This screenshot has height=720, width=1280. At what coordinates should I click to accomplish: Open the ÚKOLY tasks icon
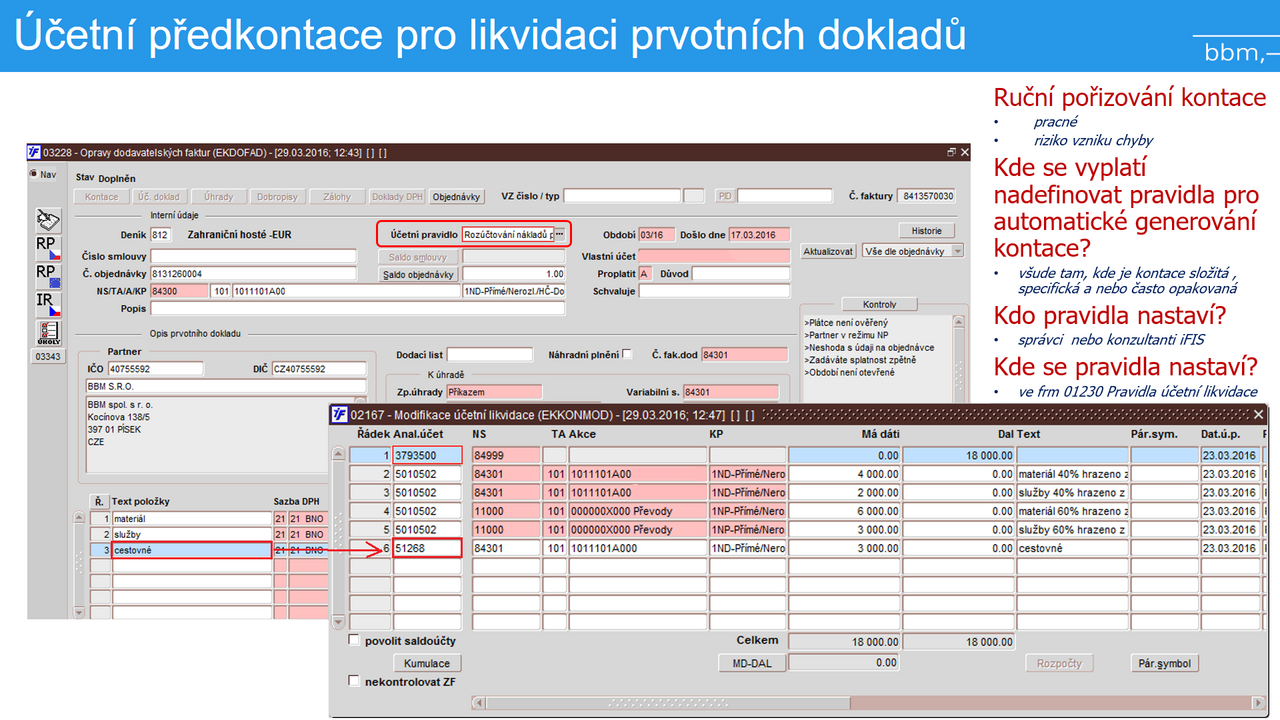[48, 332]
